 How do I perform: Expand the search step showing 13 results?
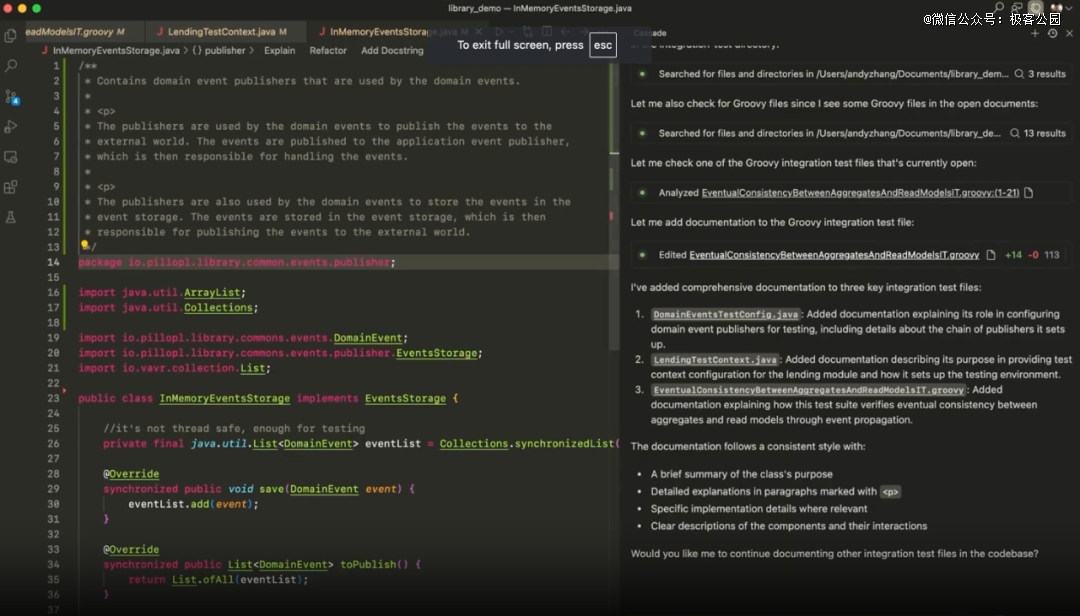[851, 133]
